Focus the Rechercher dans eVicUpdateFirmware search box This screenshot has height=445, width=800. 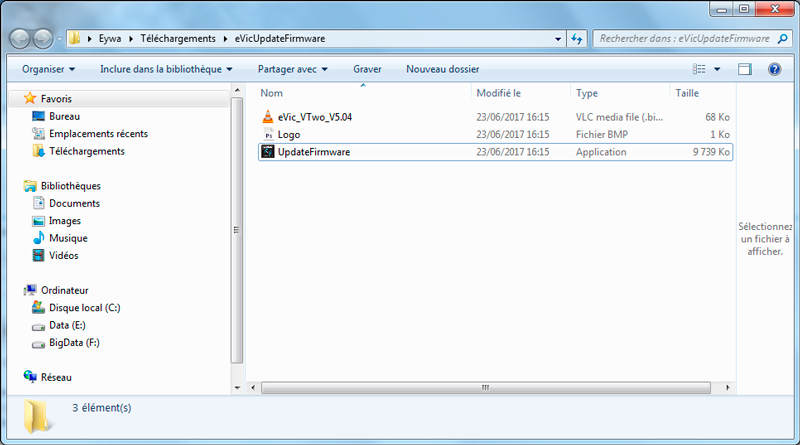pos(684,39)
